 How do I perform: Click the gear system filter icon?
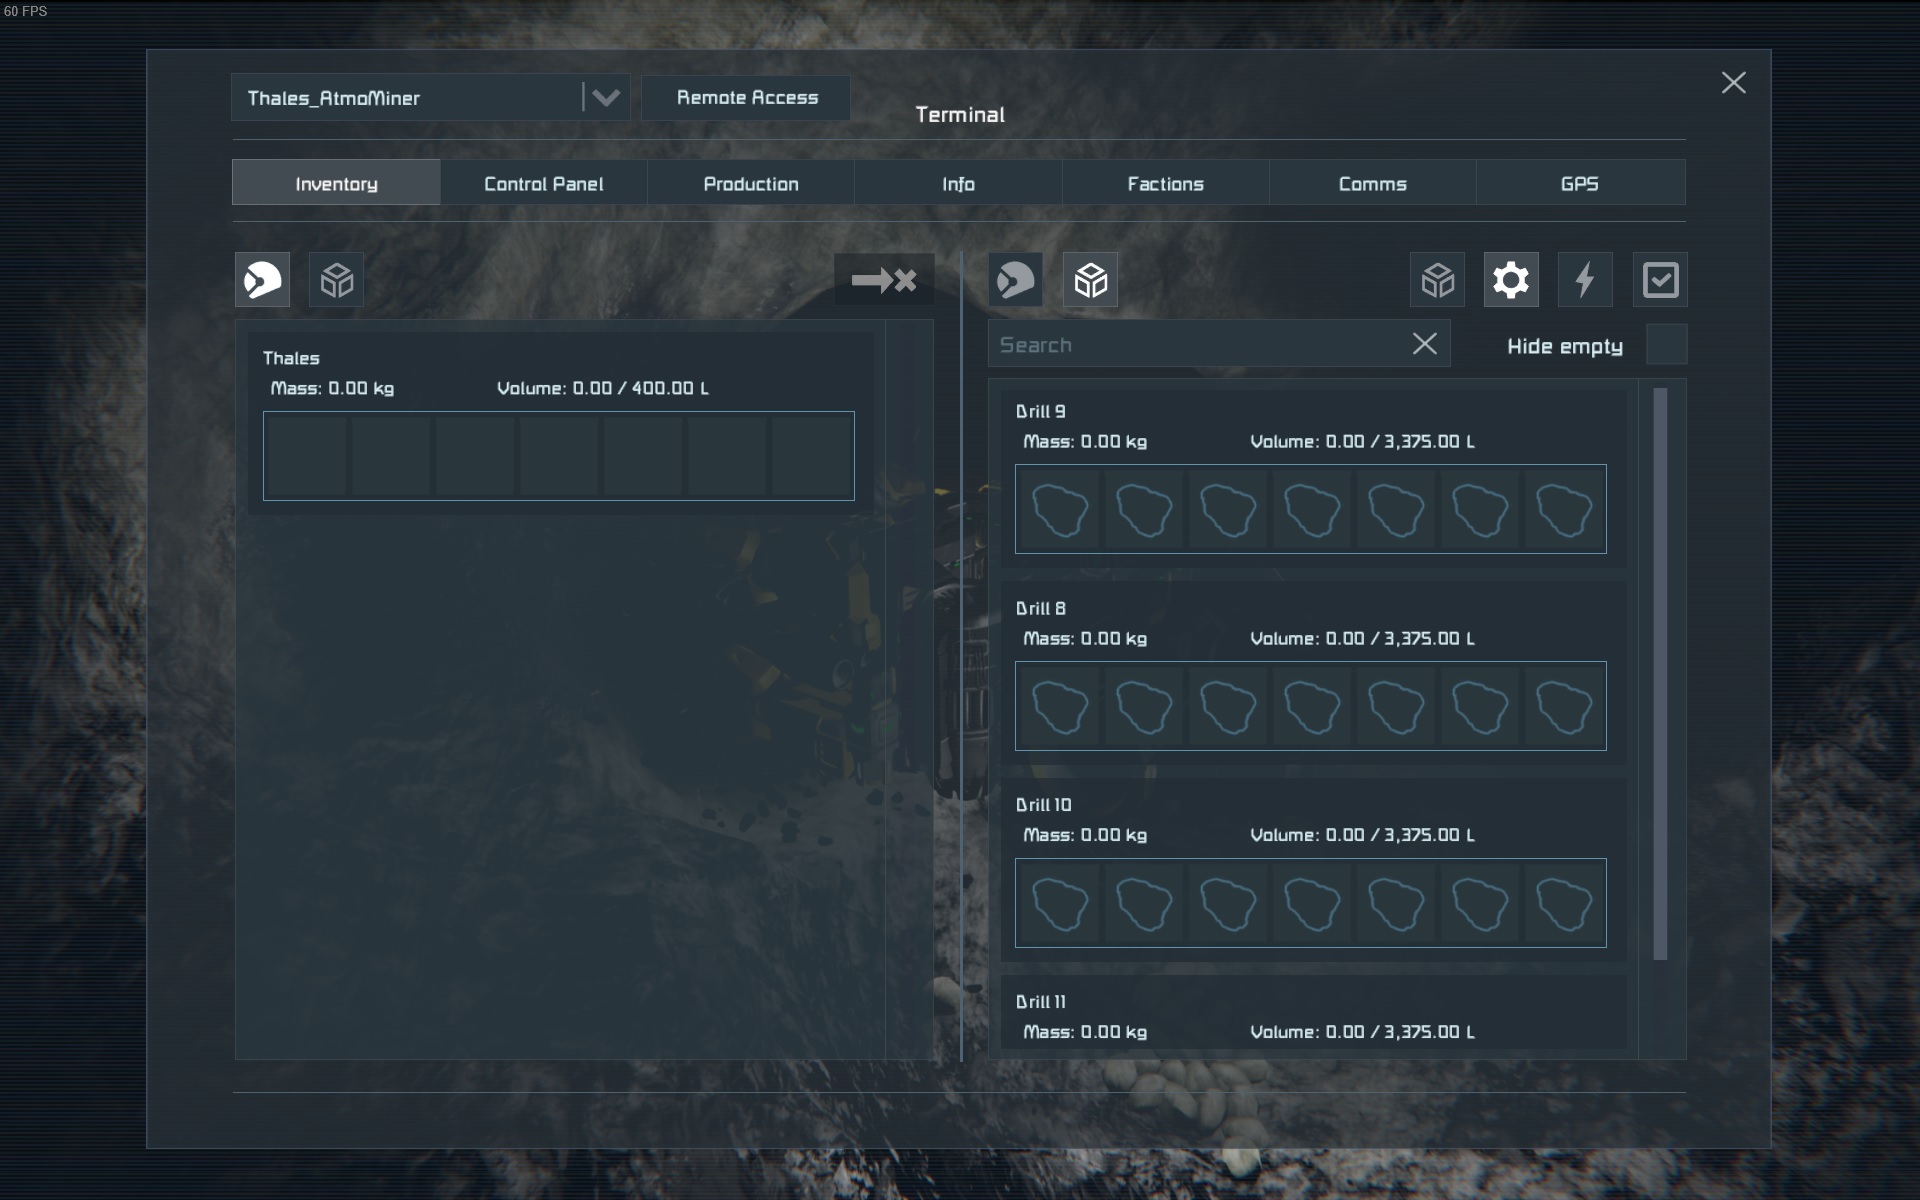pyautogui.click(x=1510, y=280)
